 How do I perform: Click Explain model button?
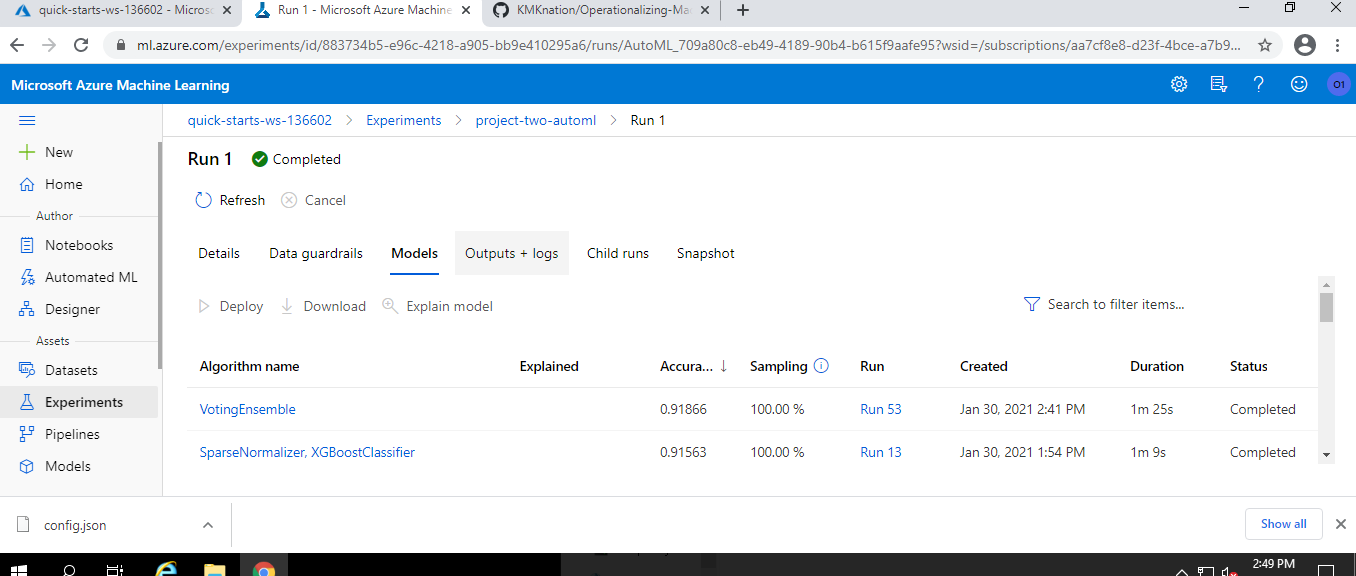438,306
